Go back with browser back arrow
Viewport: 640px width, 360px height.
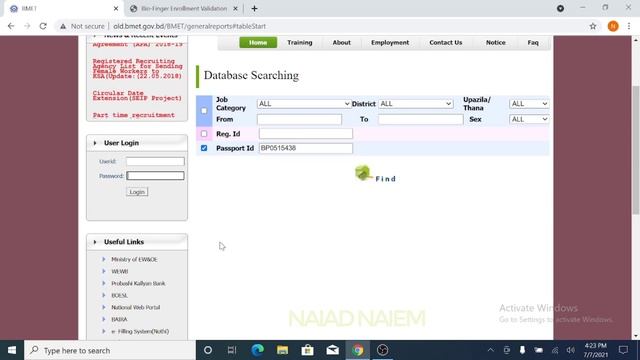[11, 26]
